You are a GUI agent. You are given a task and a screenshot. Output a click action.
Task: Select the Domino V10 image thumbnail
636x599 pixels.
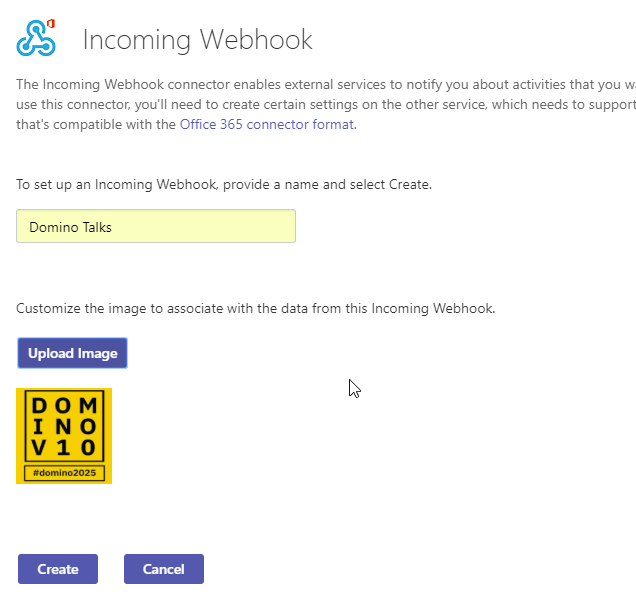[x=64, y=436]
